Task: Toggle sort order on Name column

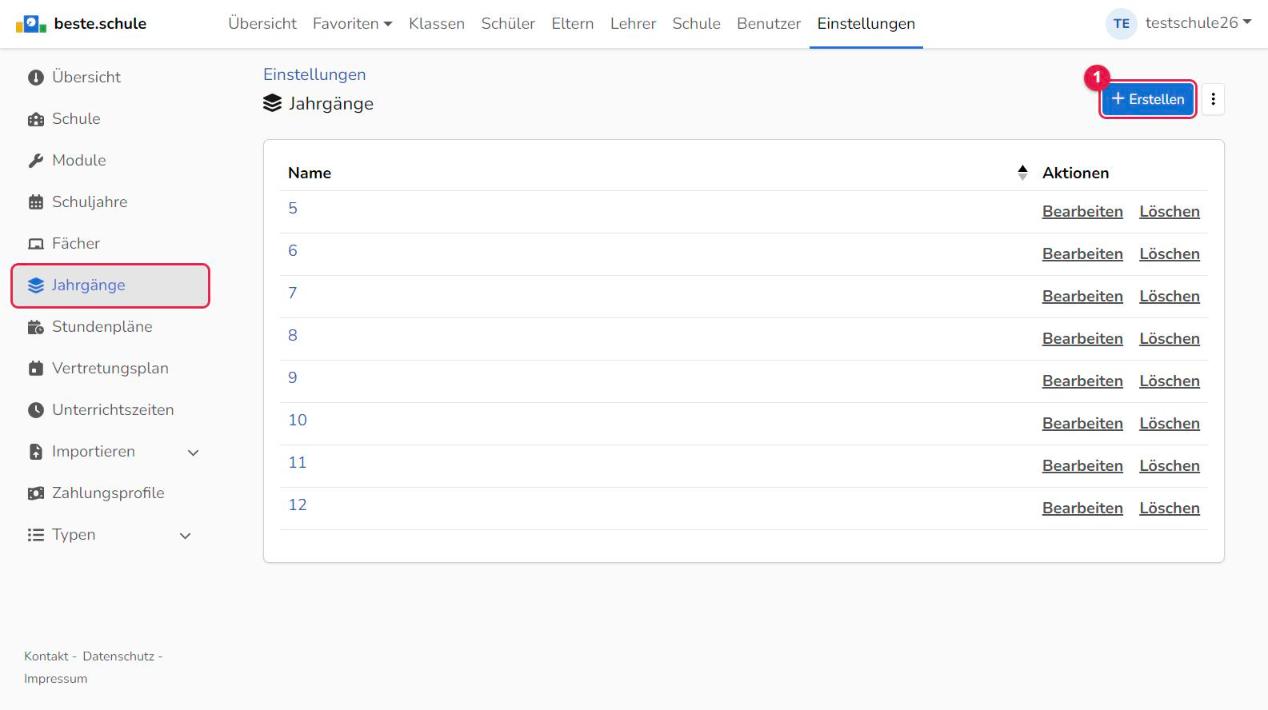Action: tap(1022, 173)
